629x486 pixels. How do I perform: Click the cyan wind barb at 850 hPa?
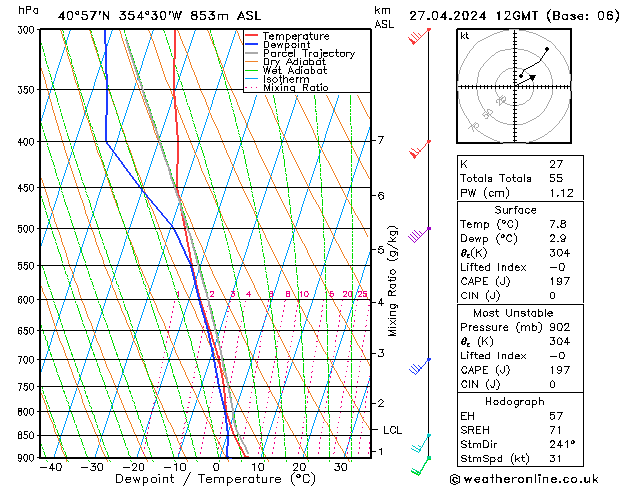421,443
